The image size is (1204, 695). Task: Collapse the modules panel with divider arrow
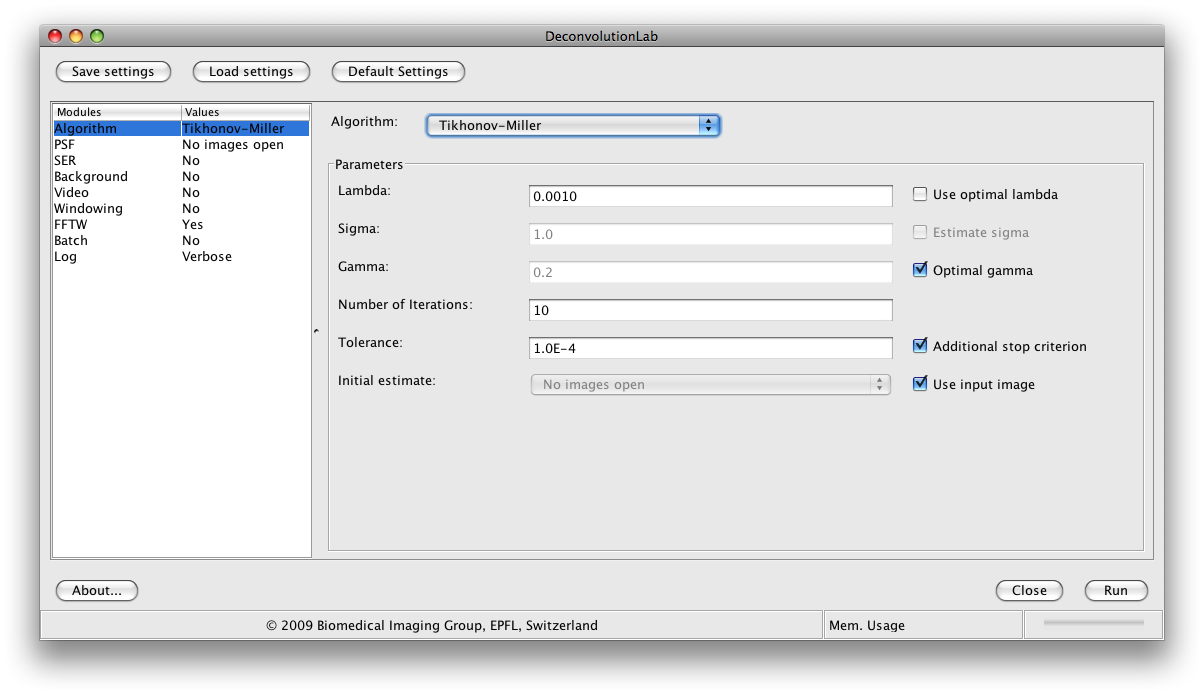coord(316,331)
